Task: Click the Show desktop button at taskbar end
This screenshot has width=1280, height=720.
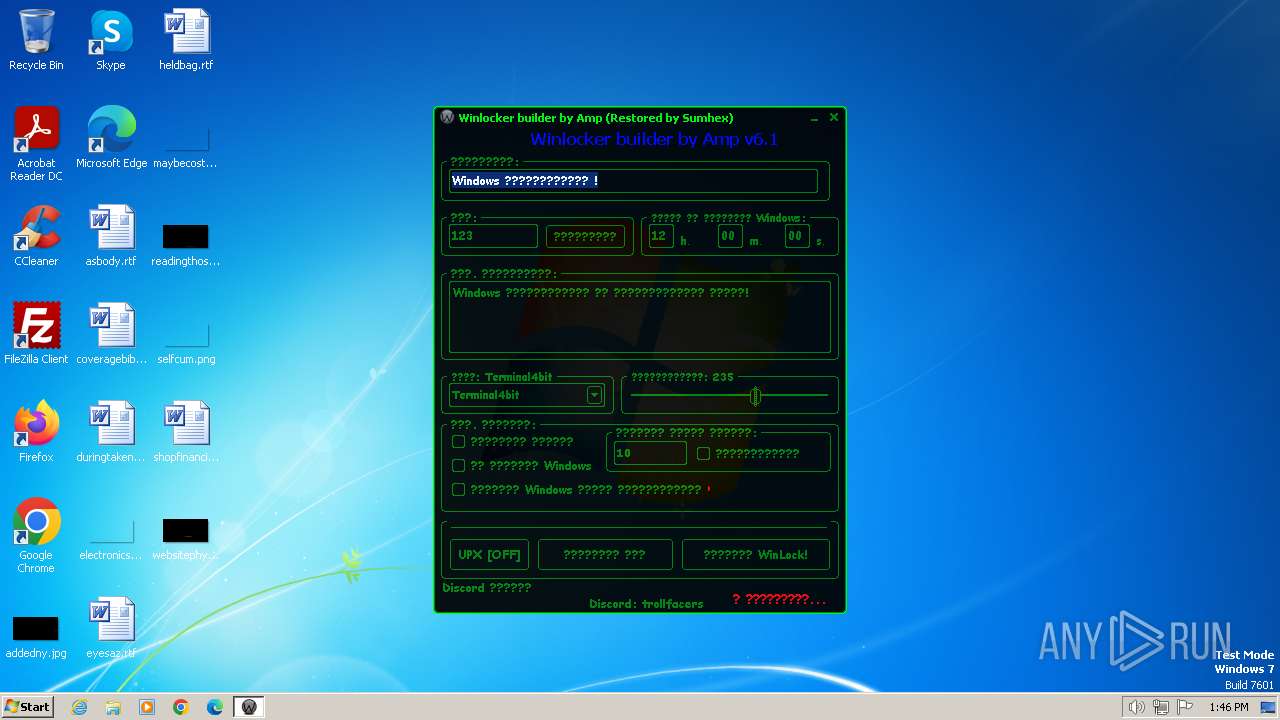Action: (1268, 707)
